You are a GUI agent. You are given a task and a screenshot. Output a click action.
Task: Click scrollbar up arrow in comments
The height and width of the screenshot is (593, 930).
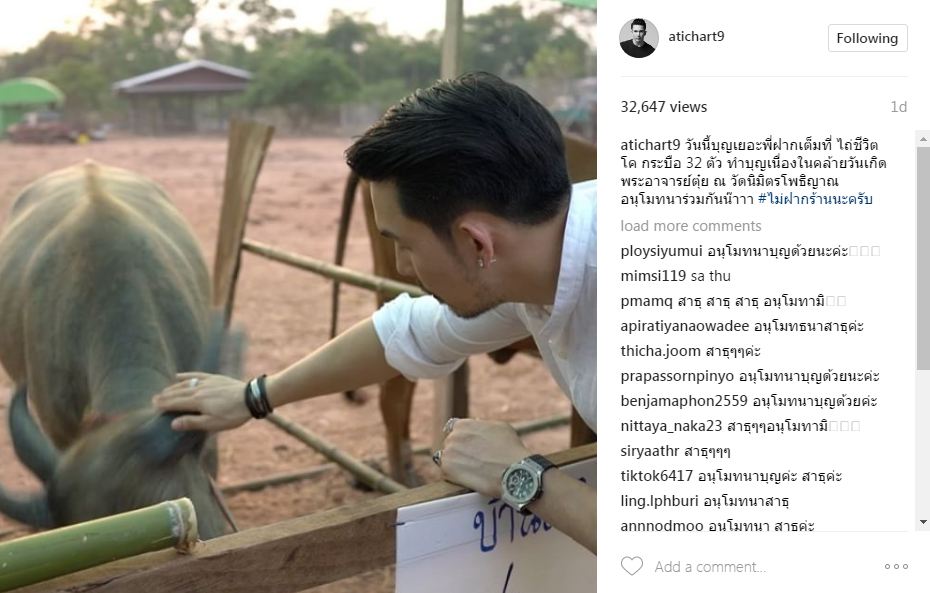pyautogui.click(x=923, y=139)
